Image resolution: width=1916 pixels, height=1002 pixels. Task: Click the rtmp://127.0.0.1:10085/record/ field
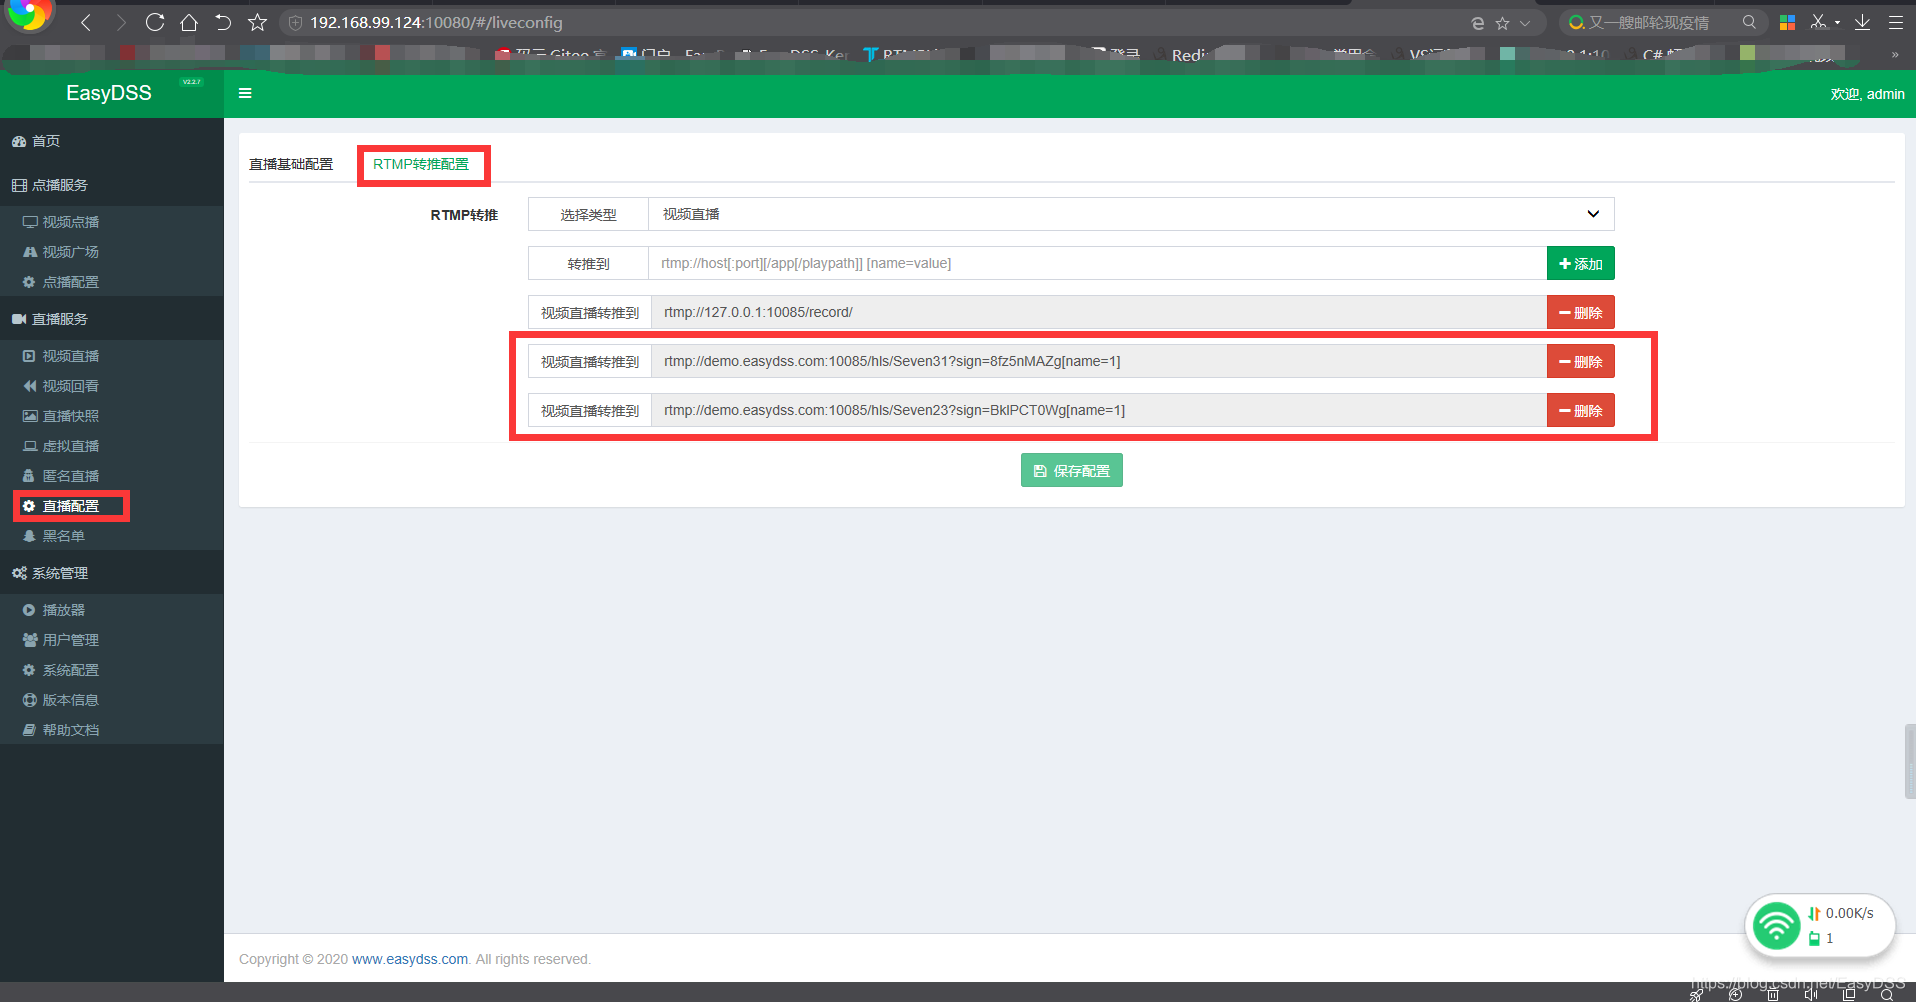(x=1098, y=312)
